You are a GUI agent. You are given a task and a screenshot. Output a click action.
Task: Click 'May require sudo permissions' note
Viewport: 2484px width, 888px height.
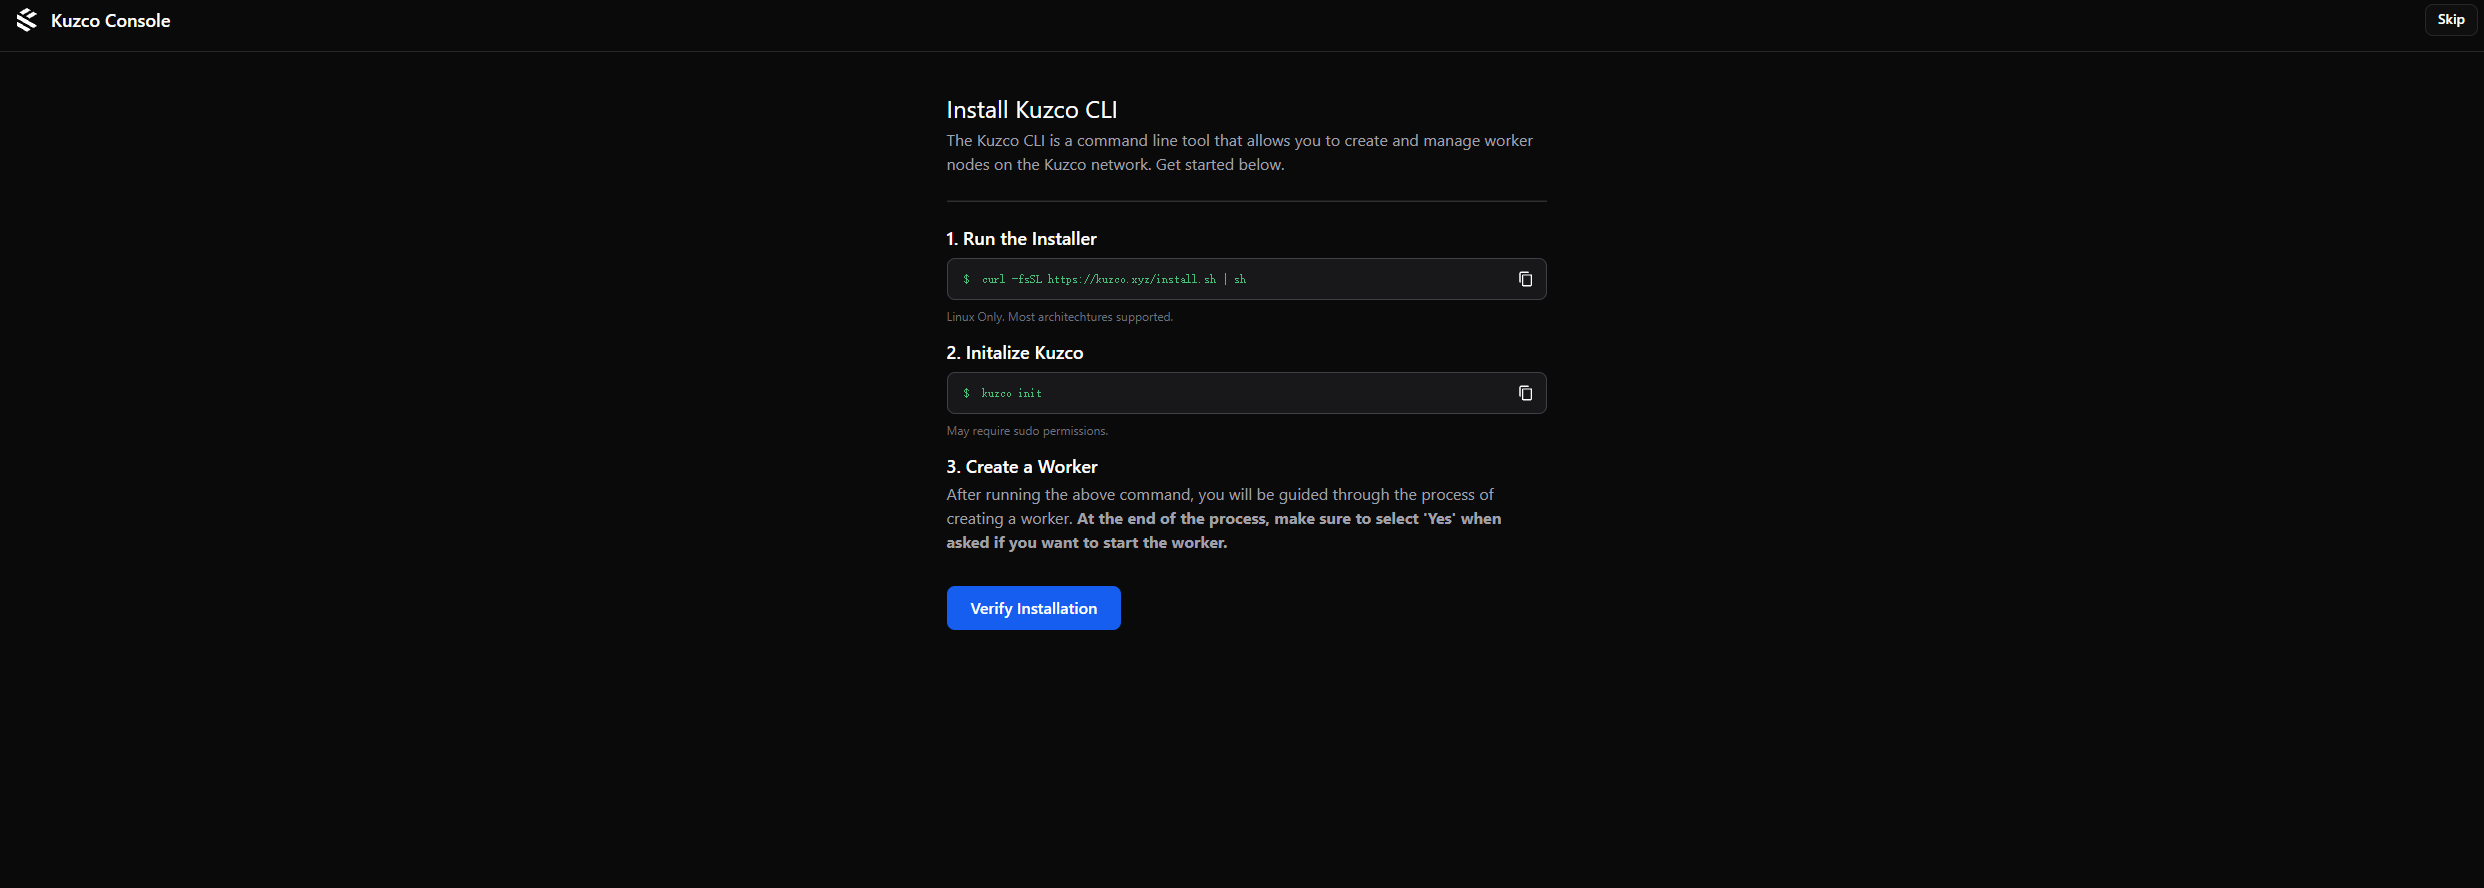click(x=1027, y=431)
